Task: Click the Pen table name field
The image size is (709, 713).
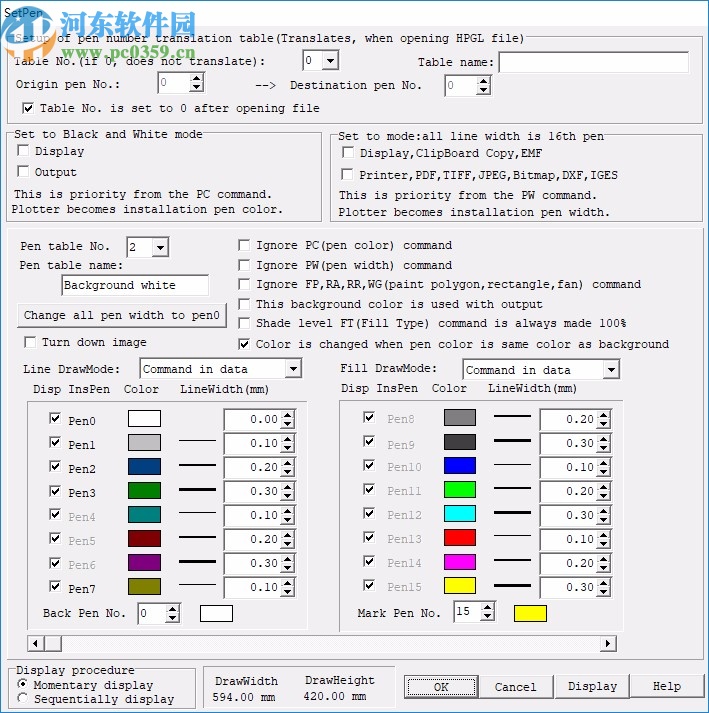Action: point(135,286)
